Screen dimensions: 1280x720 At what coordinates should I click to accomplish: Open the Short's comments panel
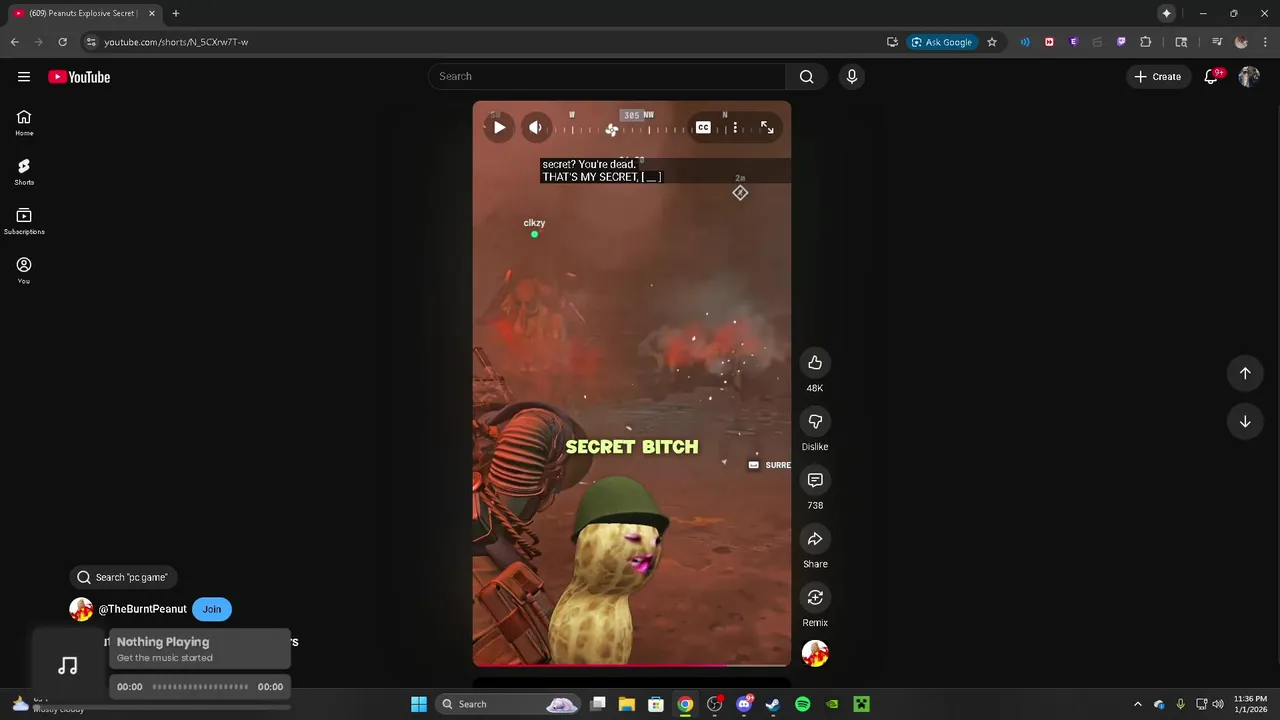point(815,481)
